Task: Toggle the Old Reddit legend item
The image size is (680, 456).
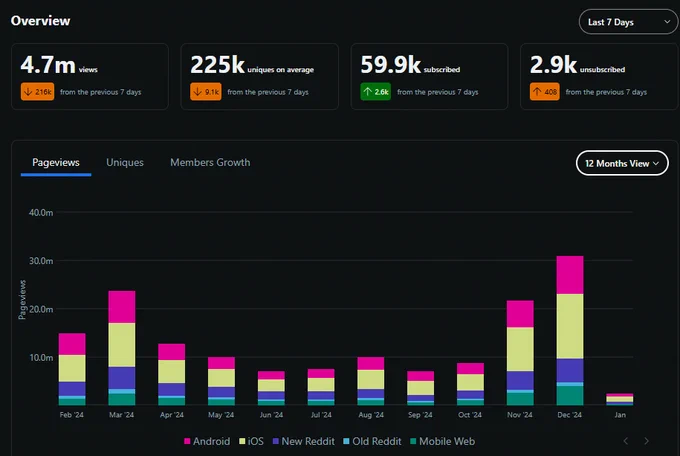Action: 372,441
